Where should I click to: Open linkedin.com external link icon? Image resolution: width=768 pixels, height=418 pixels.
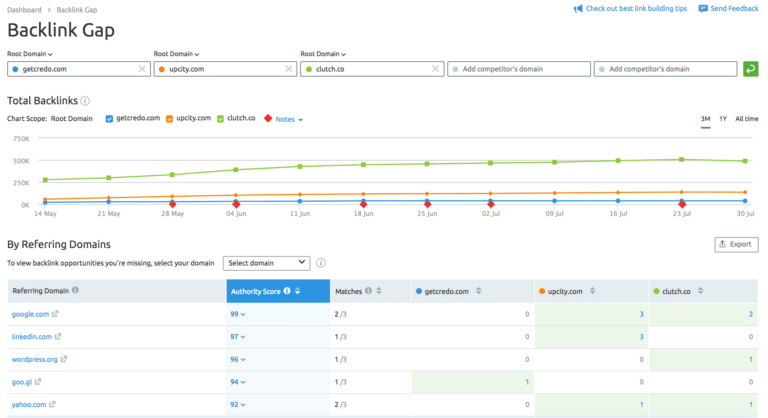click(58, 337)
